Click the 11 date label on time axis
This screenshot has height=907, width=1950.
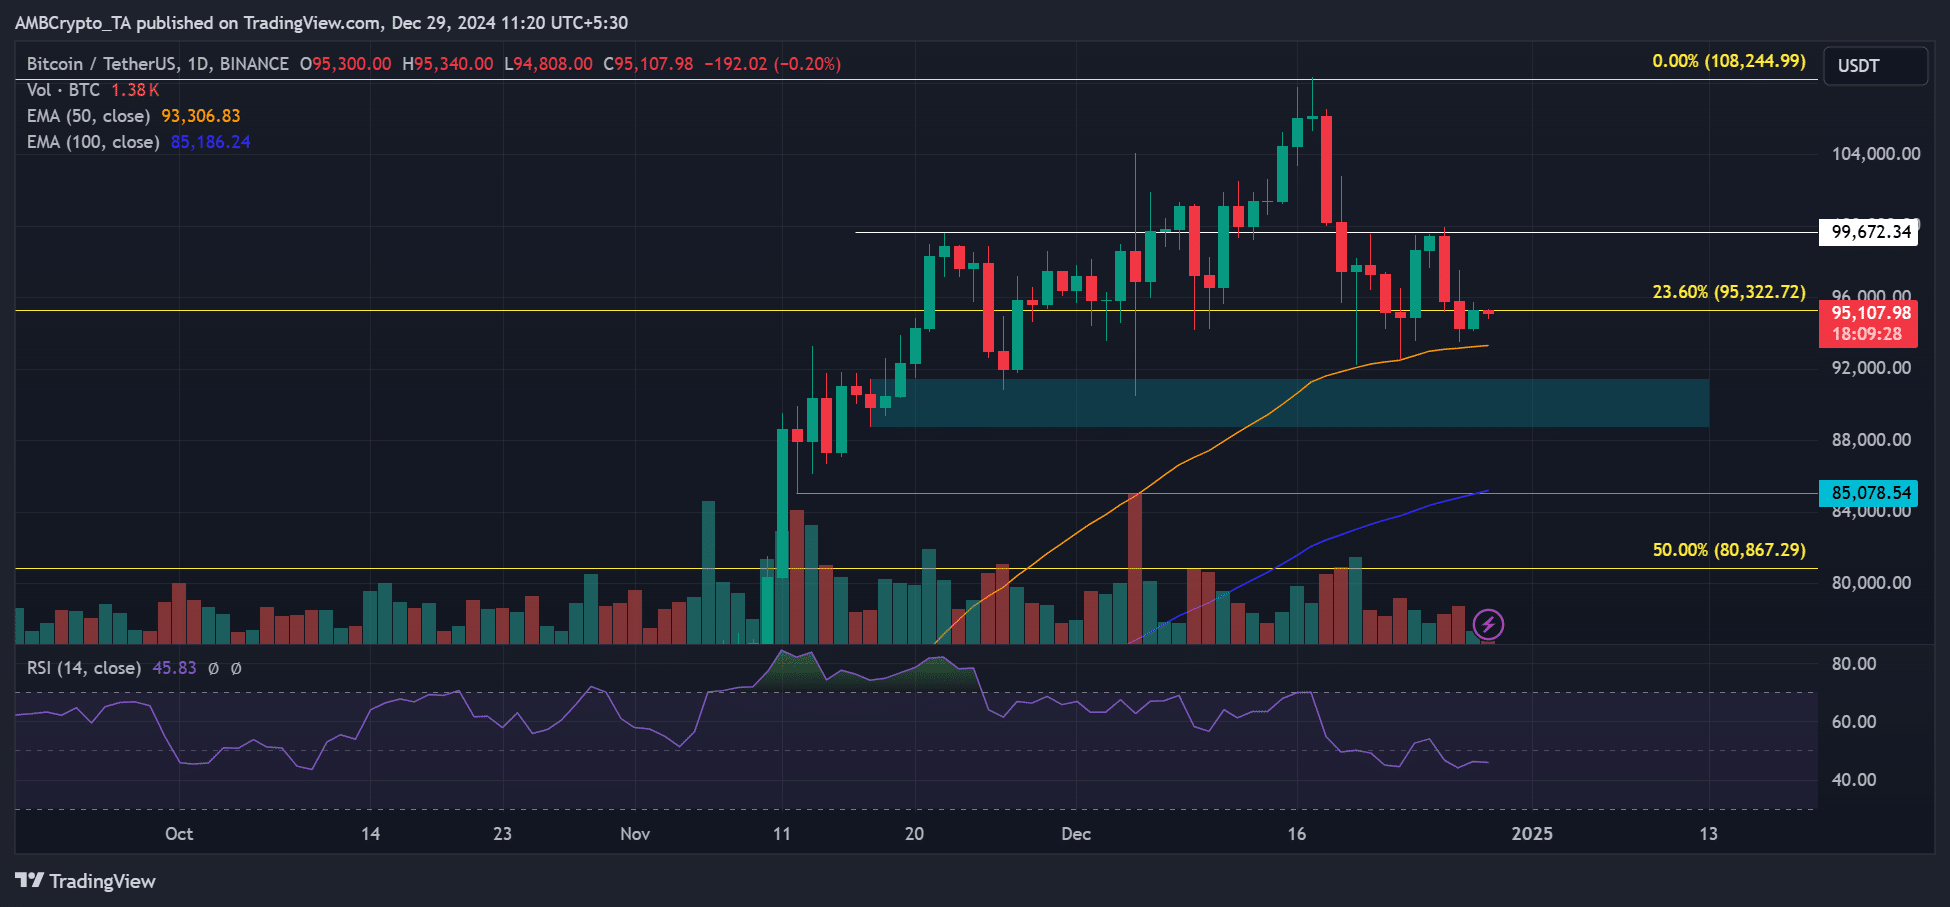[x=782, y=834]
